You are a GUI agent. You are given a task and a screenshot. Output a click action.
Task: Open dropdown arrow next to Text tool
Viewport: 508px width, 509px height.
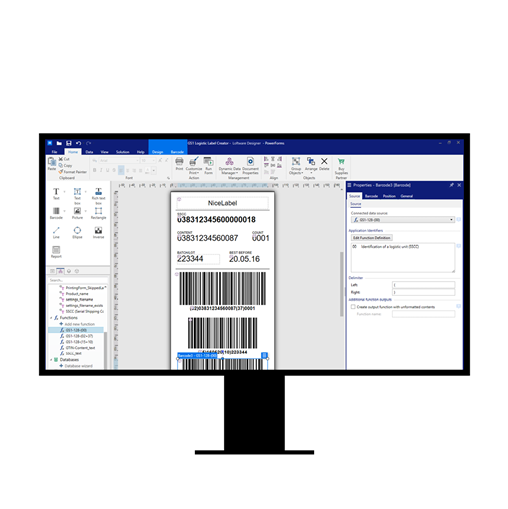click(64, 192)
